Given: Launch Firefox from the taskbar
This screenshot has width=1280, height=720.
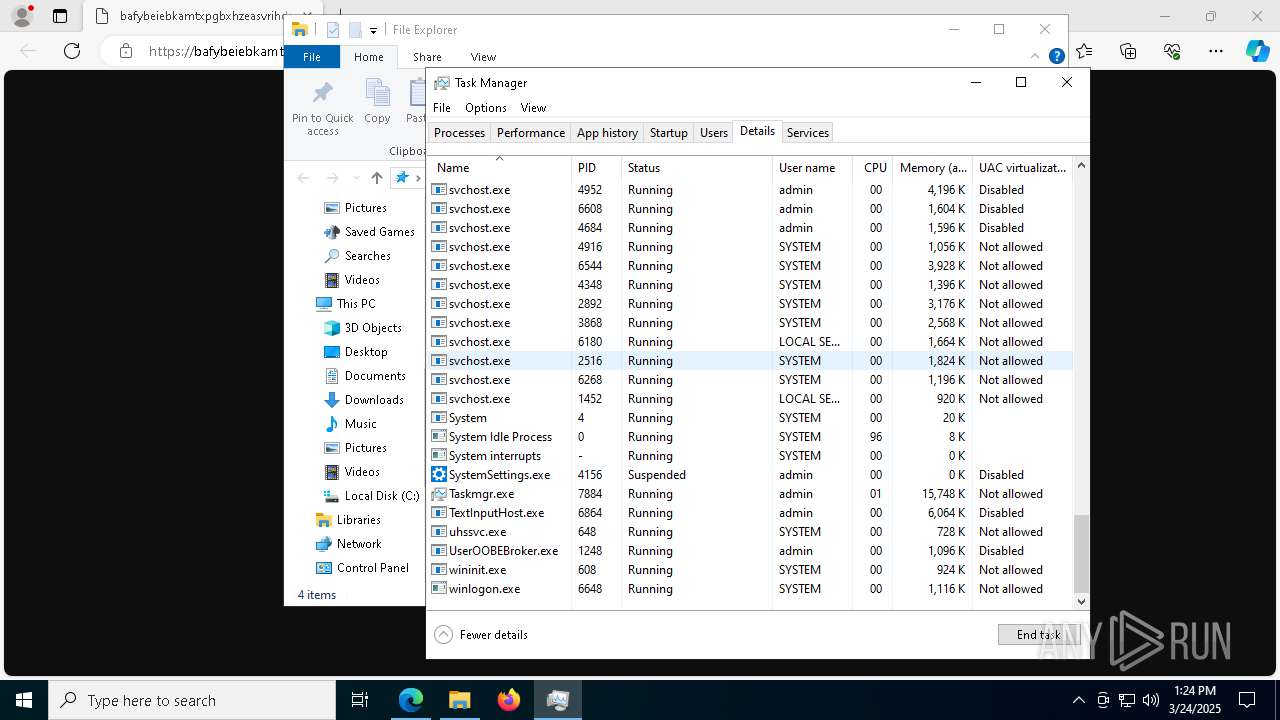Looking at the screenshot, I should coord(508,700).
